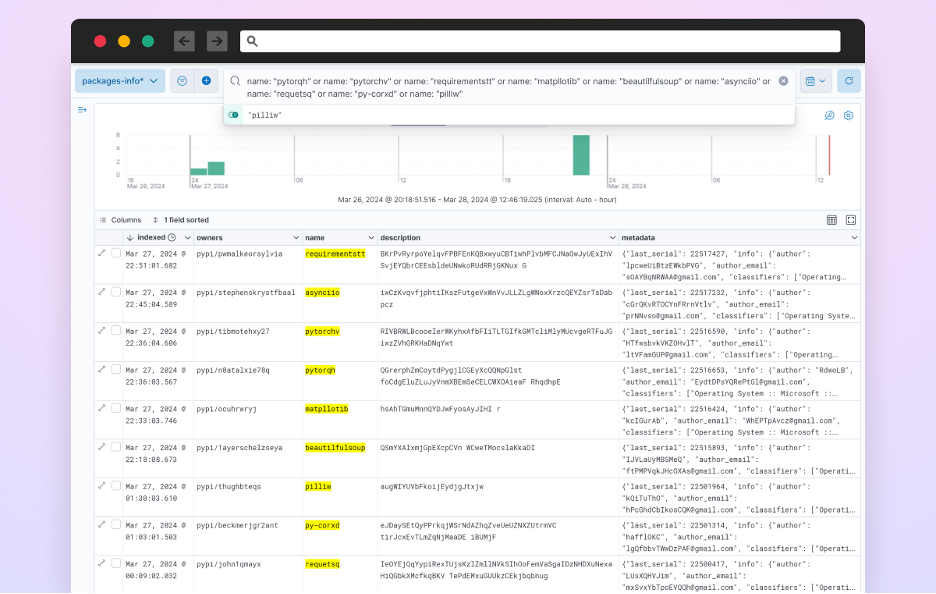The image size is (936, 594).
Task: Go forward with the browser forward arrow
Action: pyautogui.click(x=217, y=41)
